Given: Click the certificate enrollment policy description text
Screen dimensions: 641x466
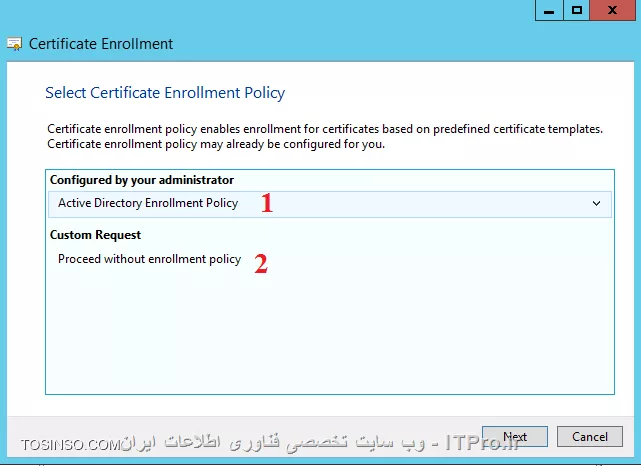Looking at the screenshot, I should [325, 137].
